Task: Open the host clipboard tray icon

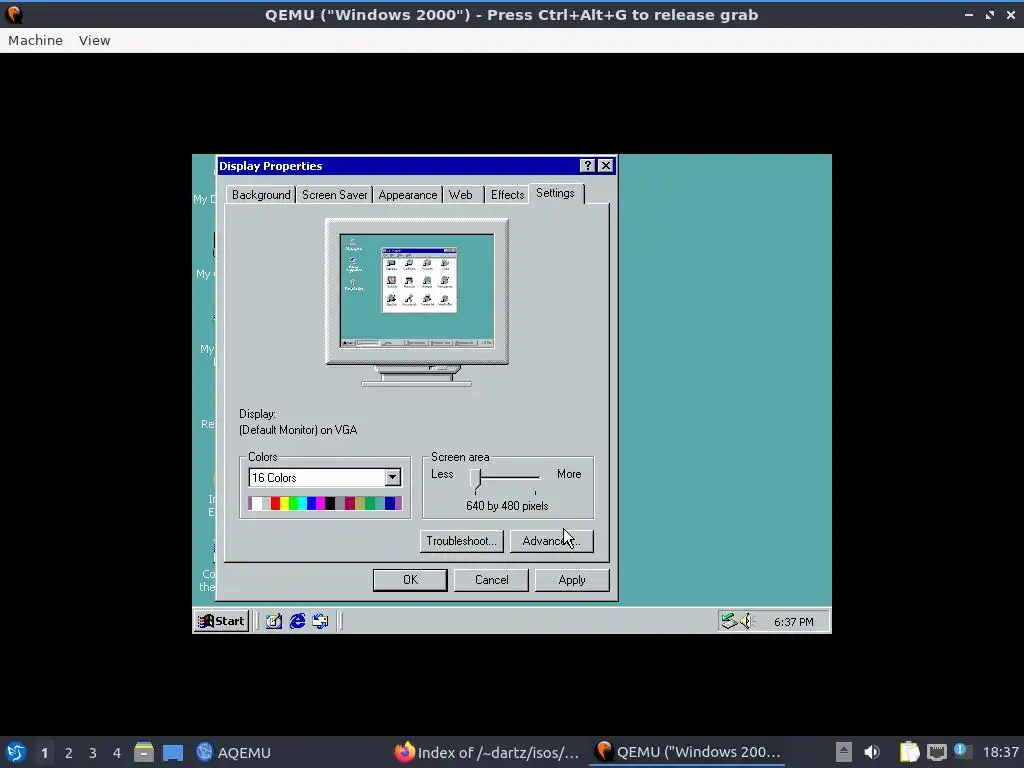Action: pos(909,752)
